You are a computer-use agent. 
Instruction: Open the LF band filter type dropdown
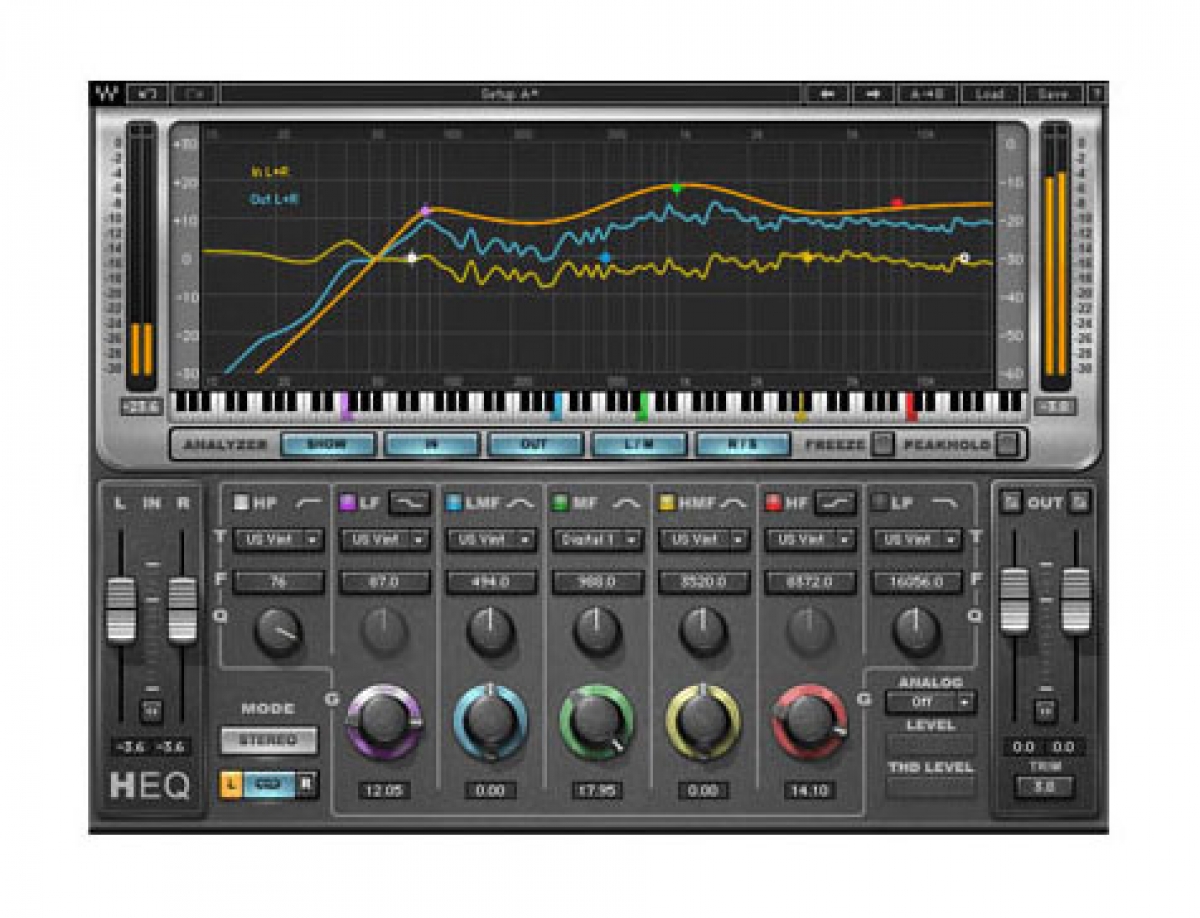click(x=385, y=540)
